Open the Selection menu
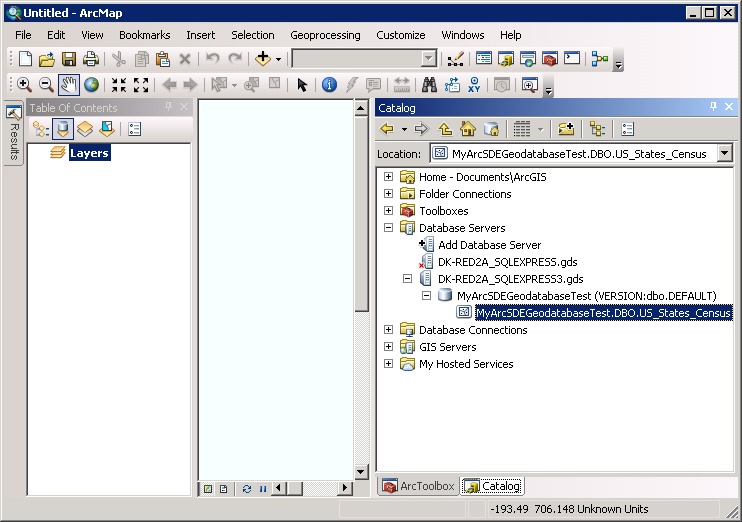Screen dimensions: 742x522 pyautogui.click(x=253, y=35)
